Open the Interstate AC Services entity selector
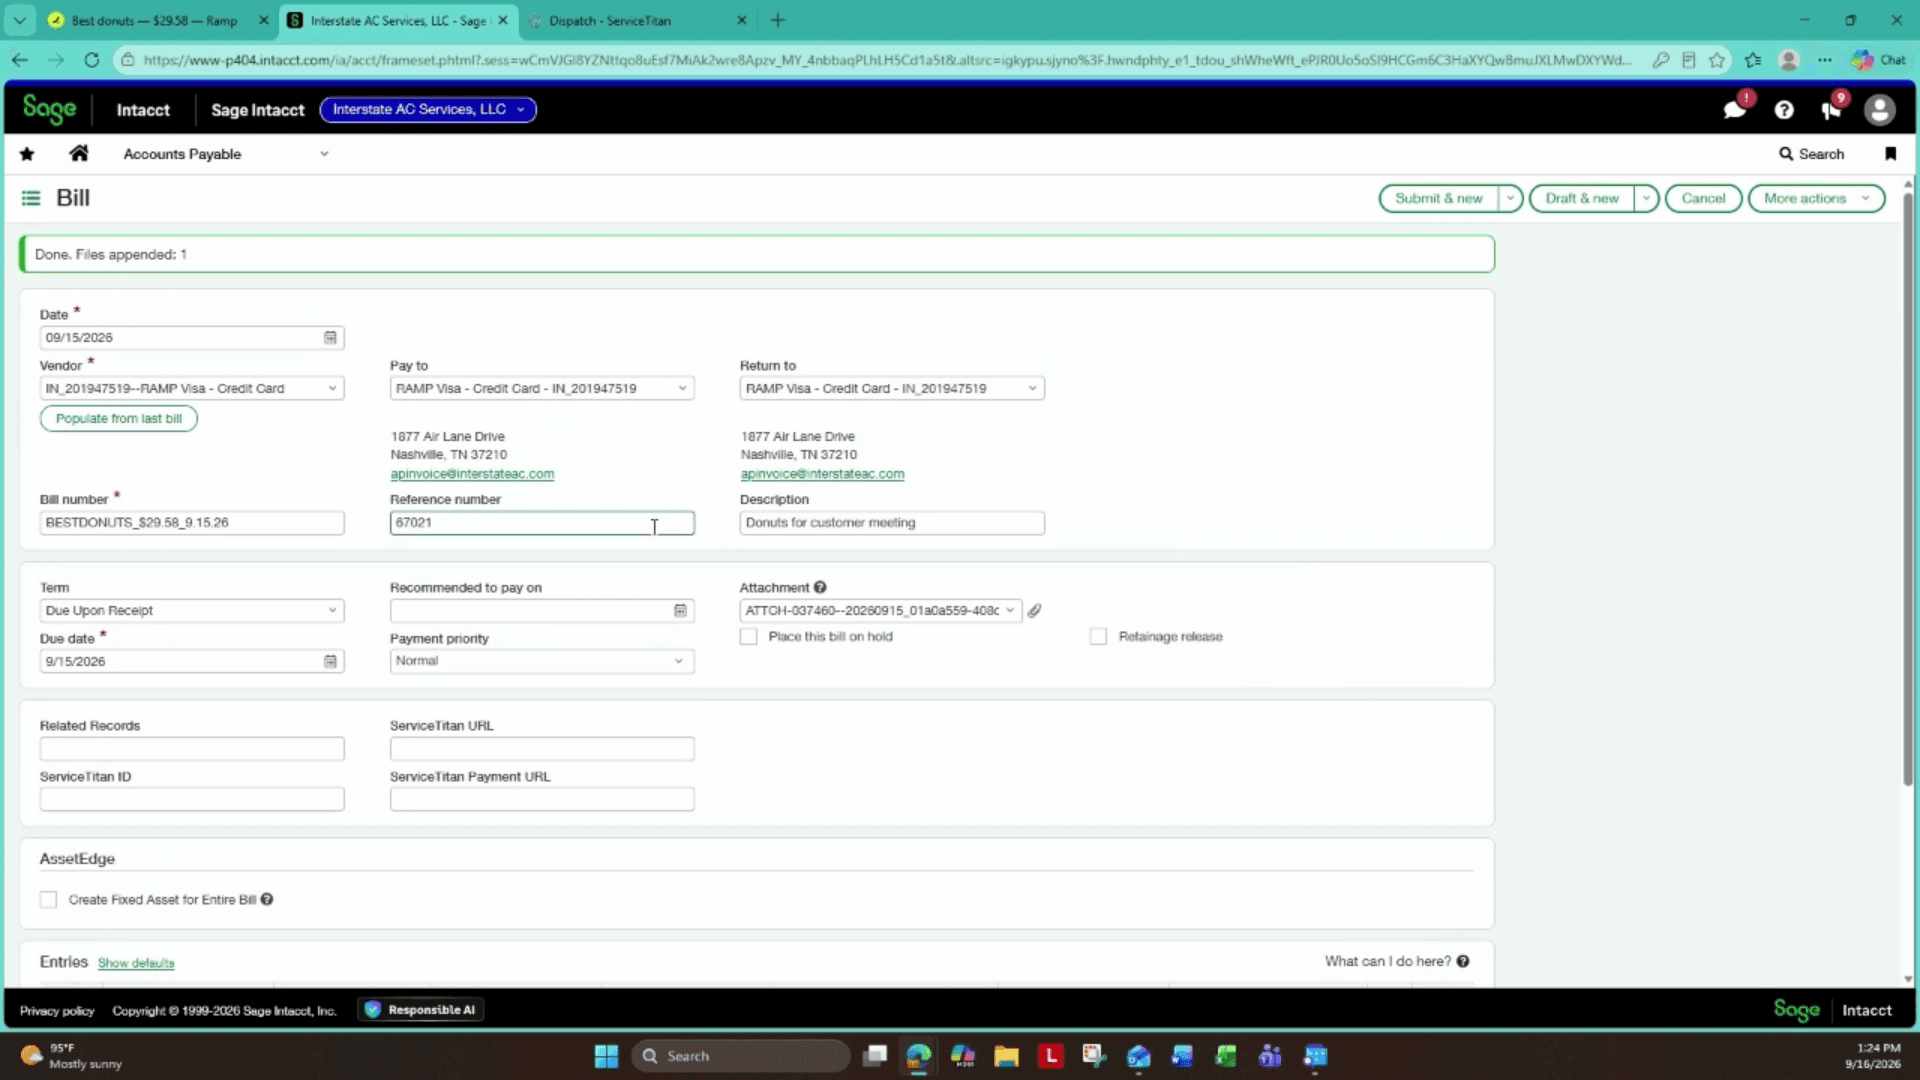1920x1080 pixels. [428, 109]
